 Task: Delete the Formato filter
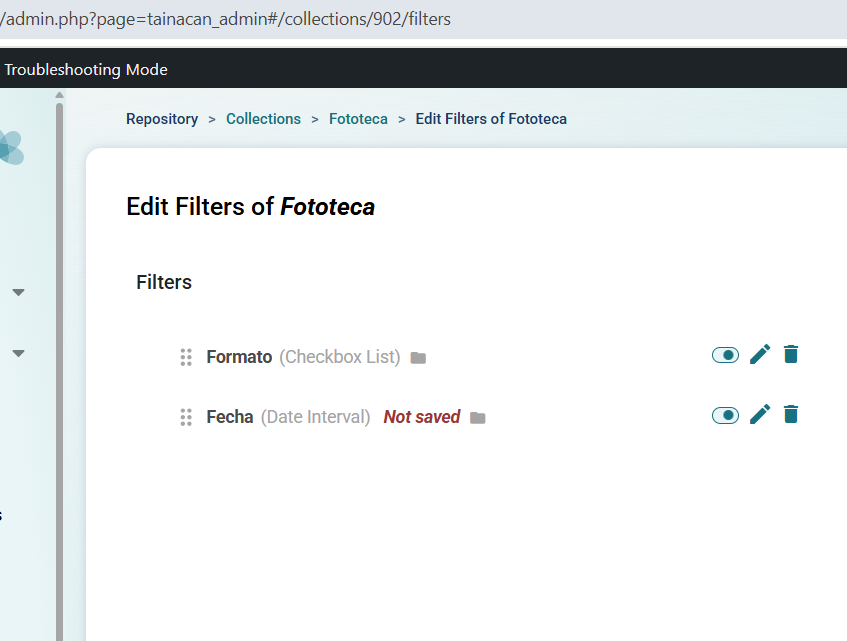coord(791,354)
